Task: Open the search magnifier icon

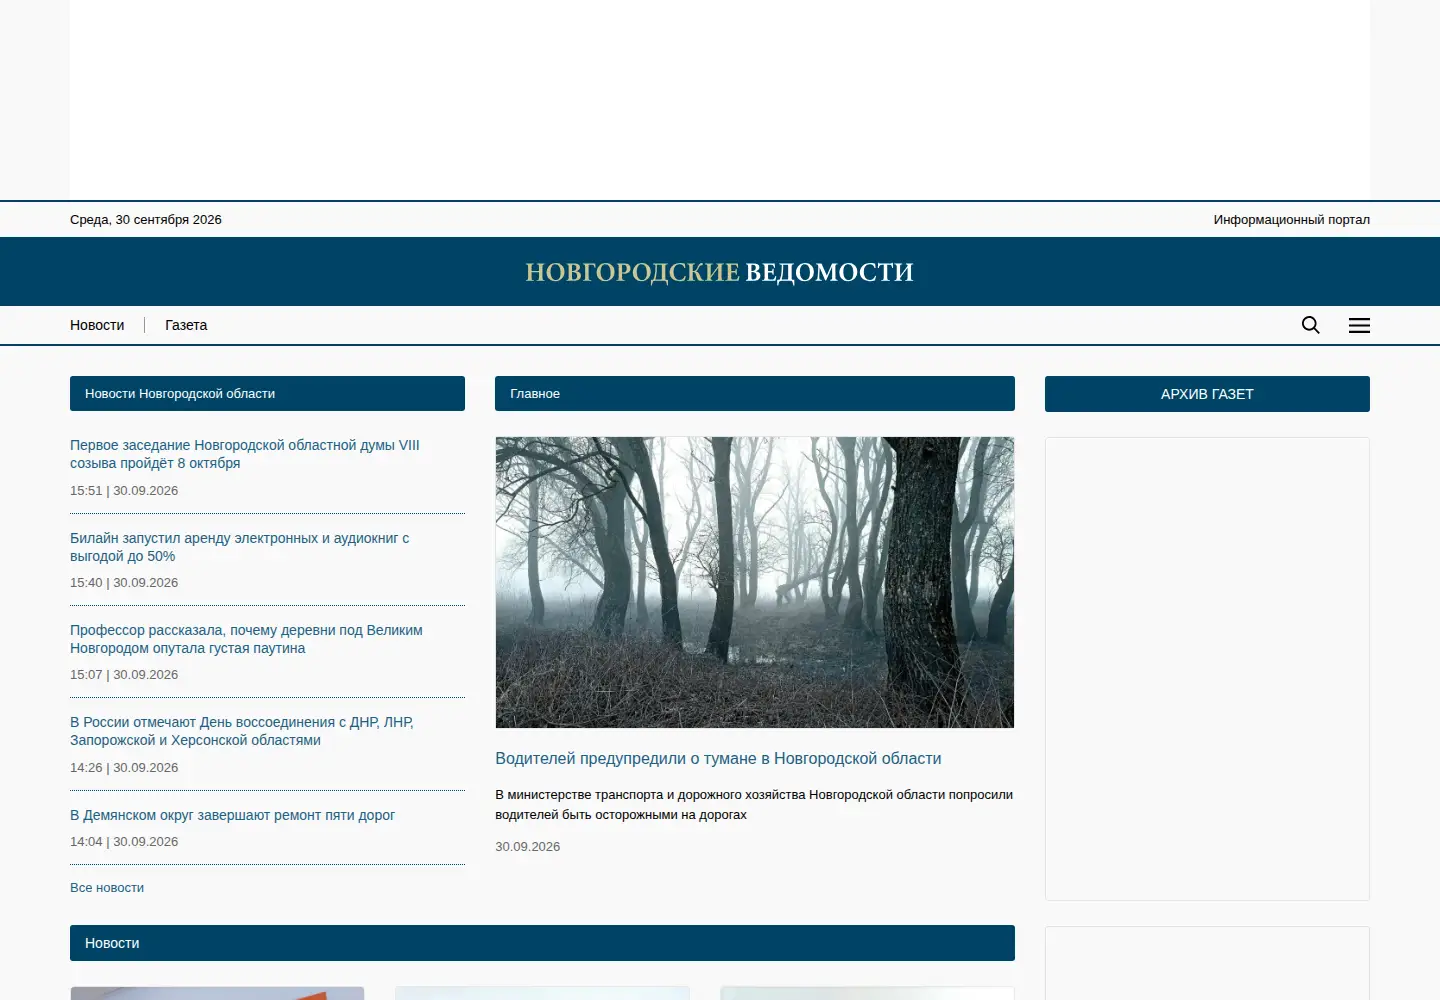Action: [1310, 325]
